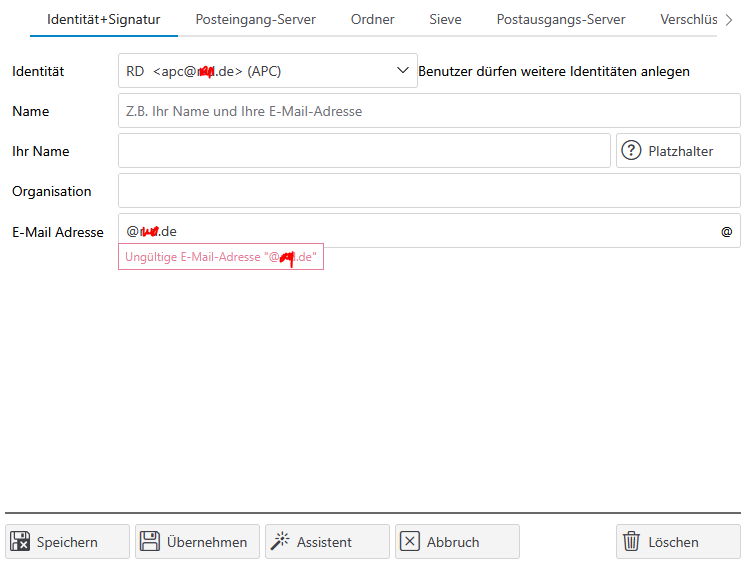Click the @ icon in E-Mail field

[x=727, y=232]
